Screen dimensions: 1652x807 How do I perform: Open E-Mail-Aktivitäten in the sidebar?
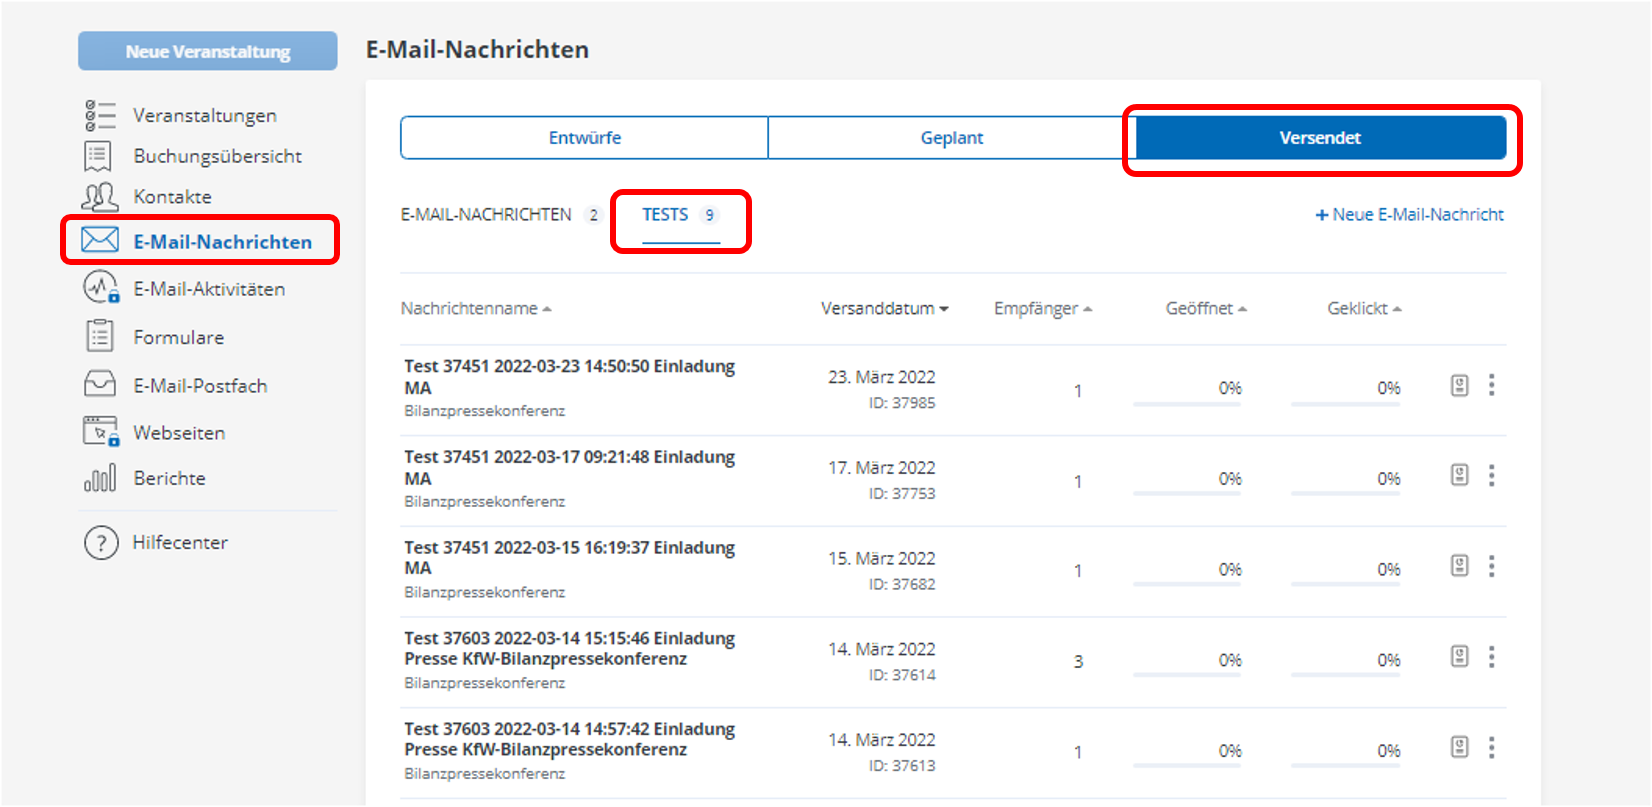pos(209,289)
